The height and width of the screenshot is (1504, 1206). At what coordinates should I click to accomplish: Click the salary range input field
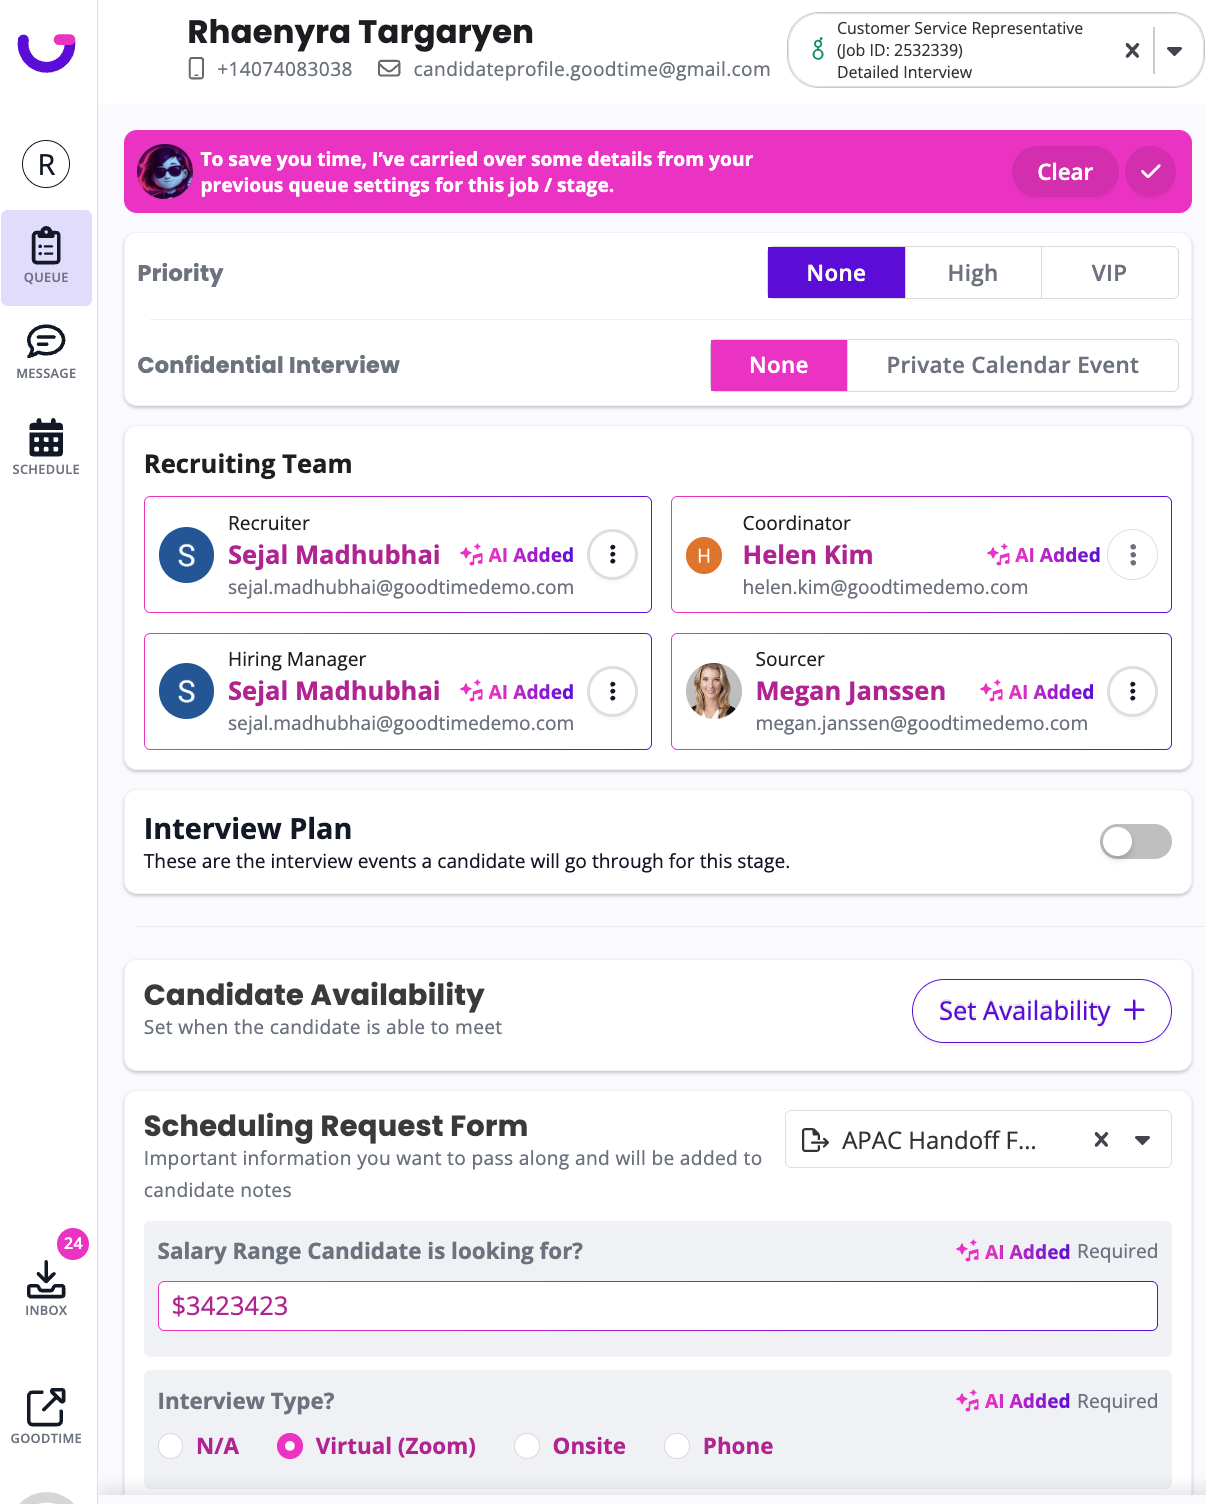coord(657,1306)
